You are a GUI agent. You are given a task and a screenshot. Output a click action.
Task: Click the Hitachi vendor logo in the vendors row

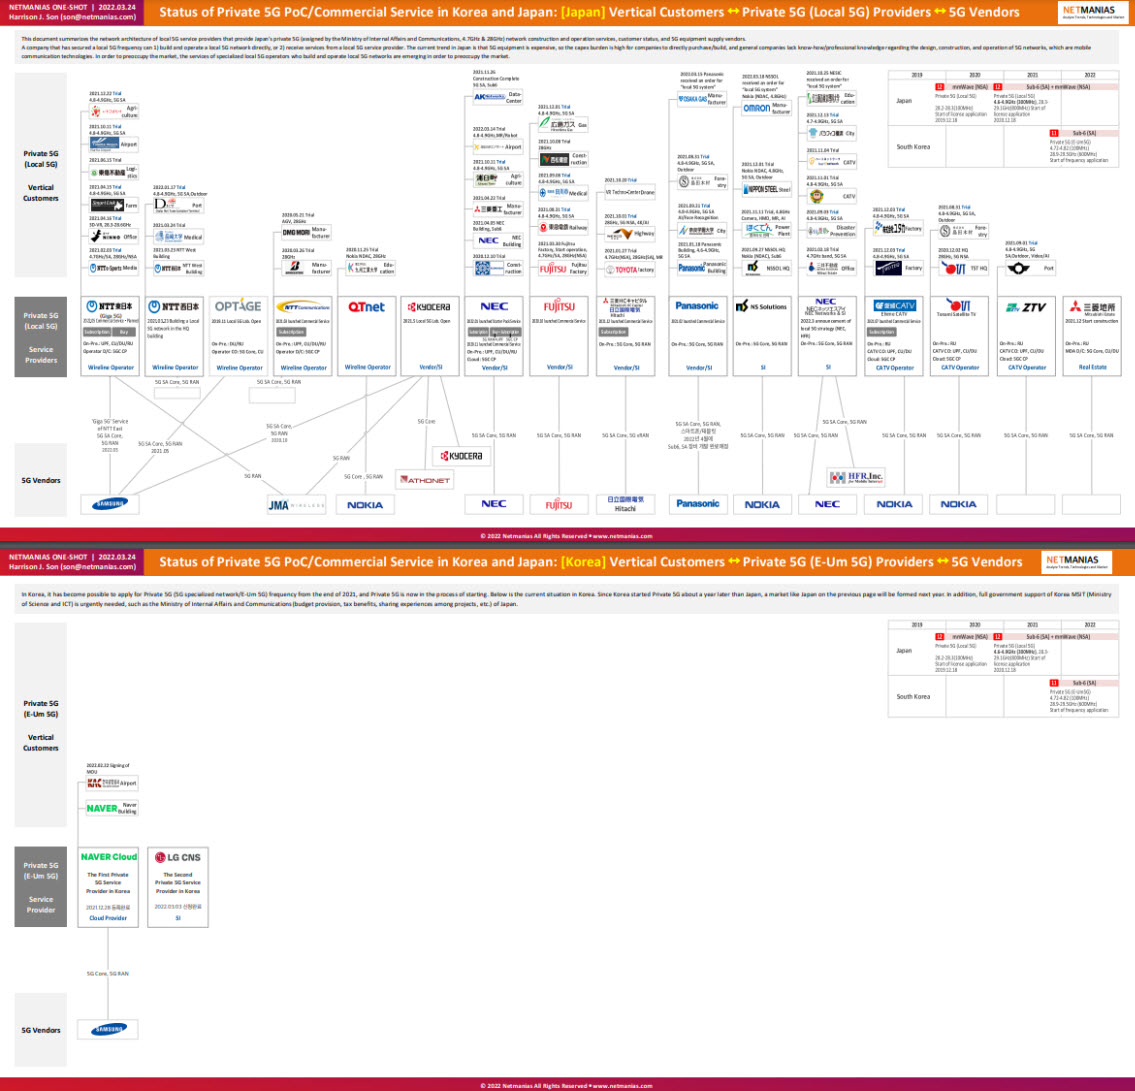tap(625, 504)
